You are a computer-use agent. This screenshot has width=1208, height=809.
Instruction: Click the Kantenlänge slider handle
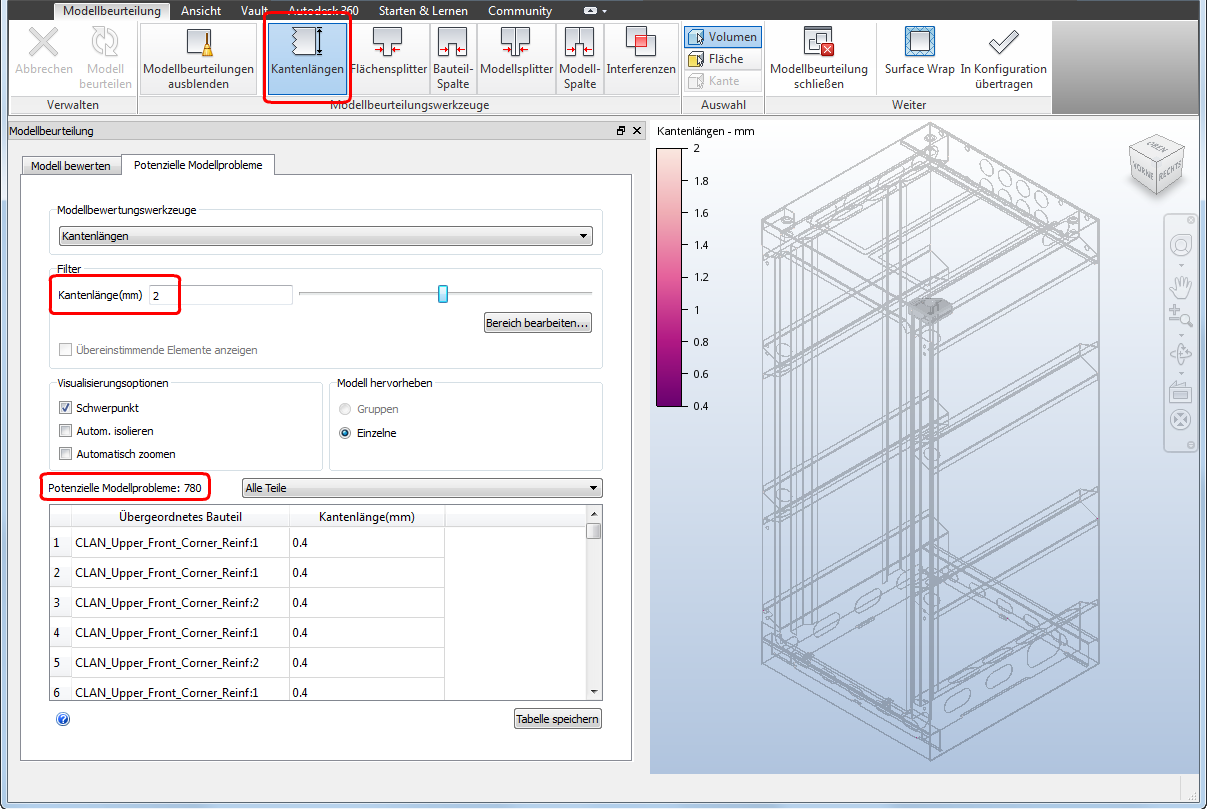coord(443,293)
